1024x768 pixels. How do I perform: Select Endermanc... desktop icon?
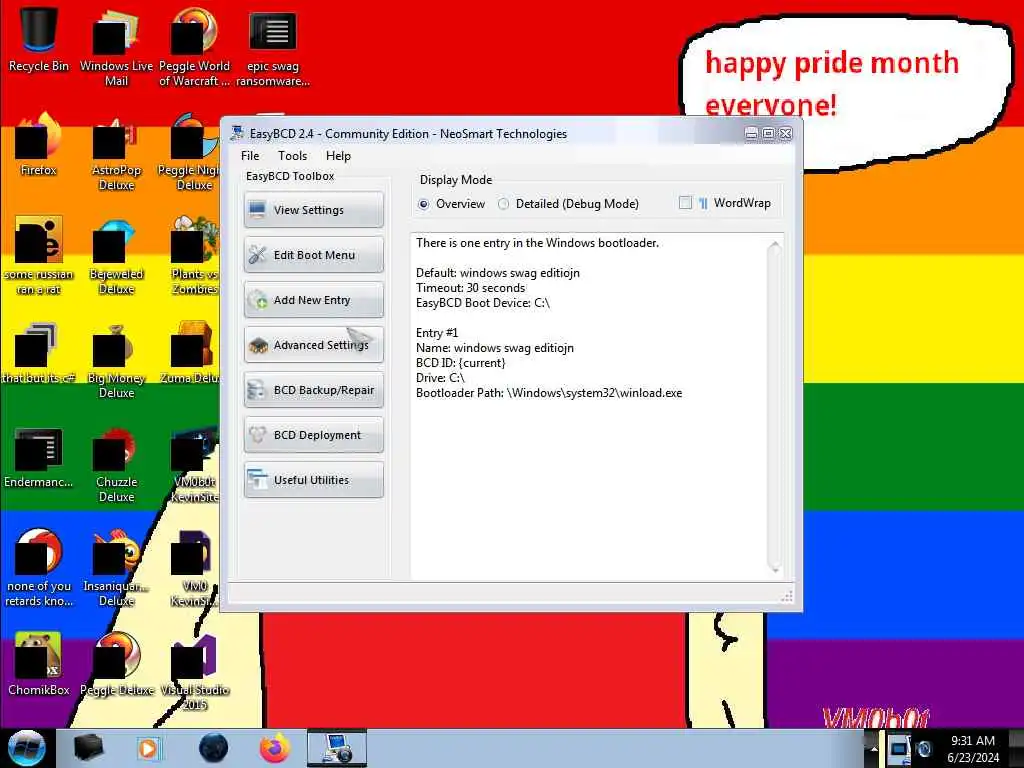(39, 457)
